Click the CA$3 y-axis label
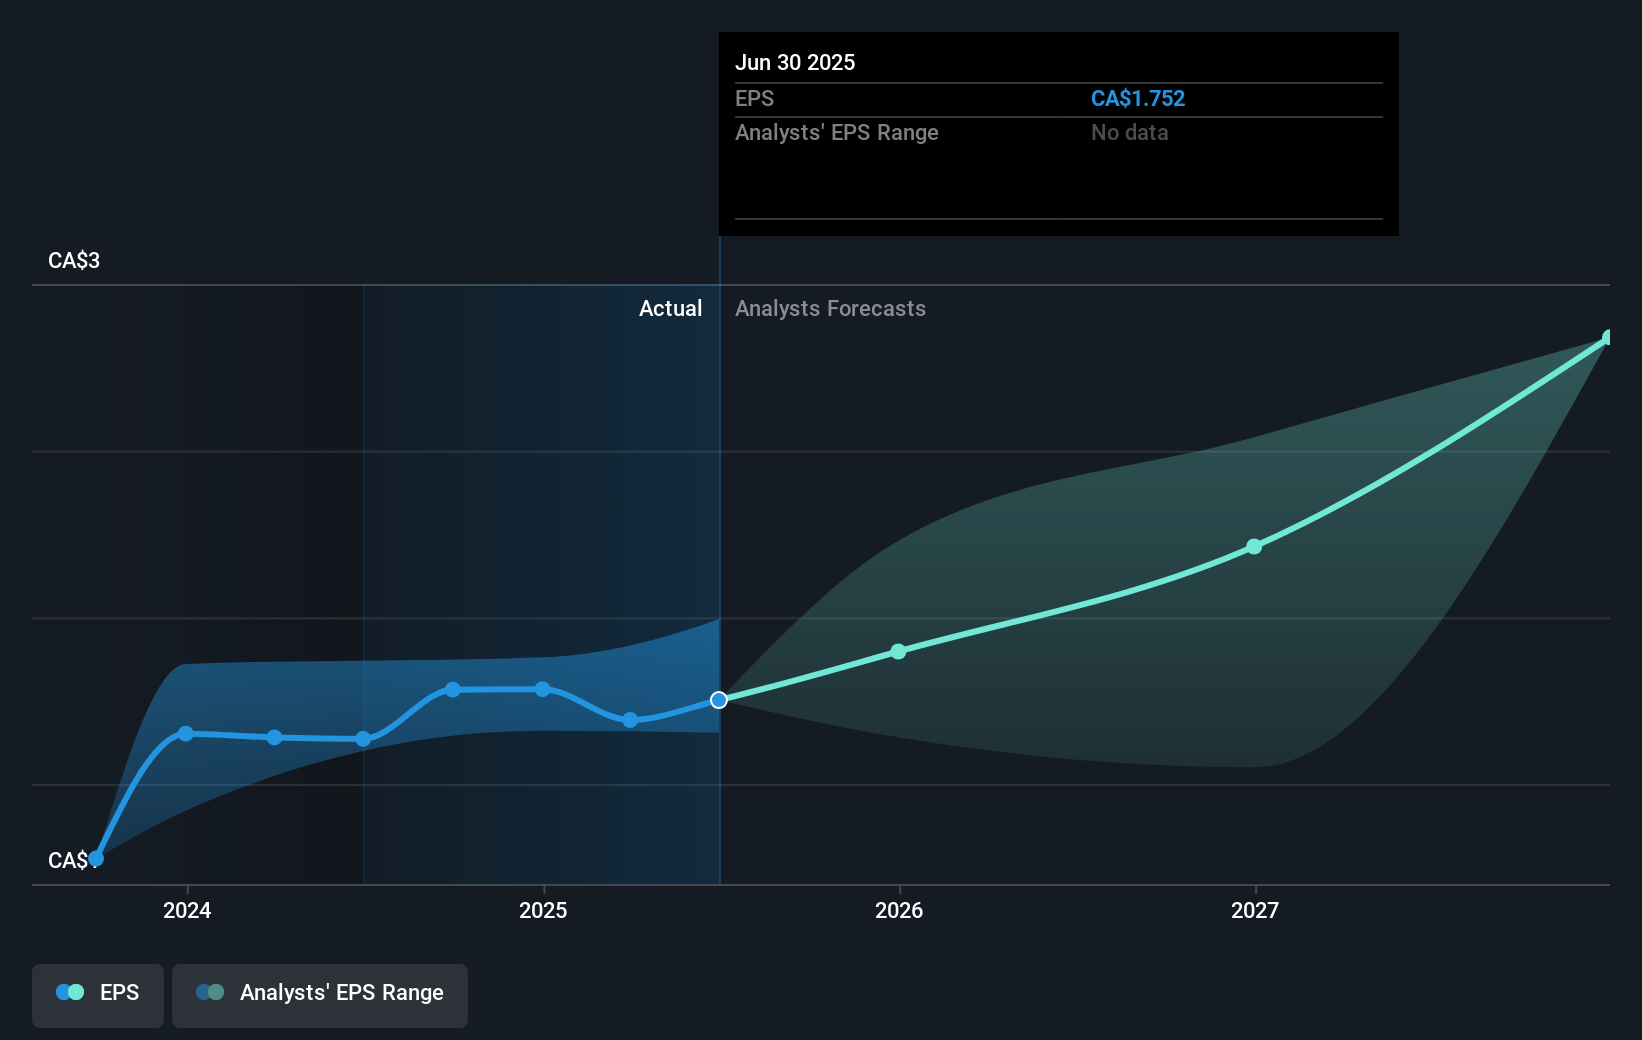Image resolution: width=1642 pixels, height=1040 pixels. point(74,260)
